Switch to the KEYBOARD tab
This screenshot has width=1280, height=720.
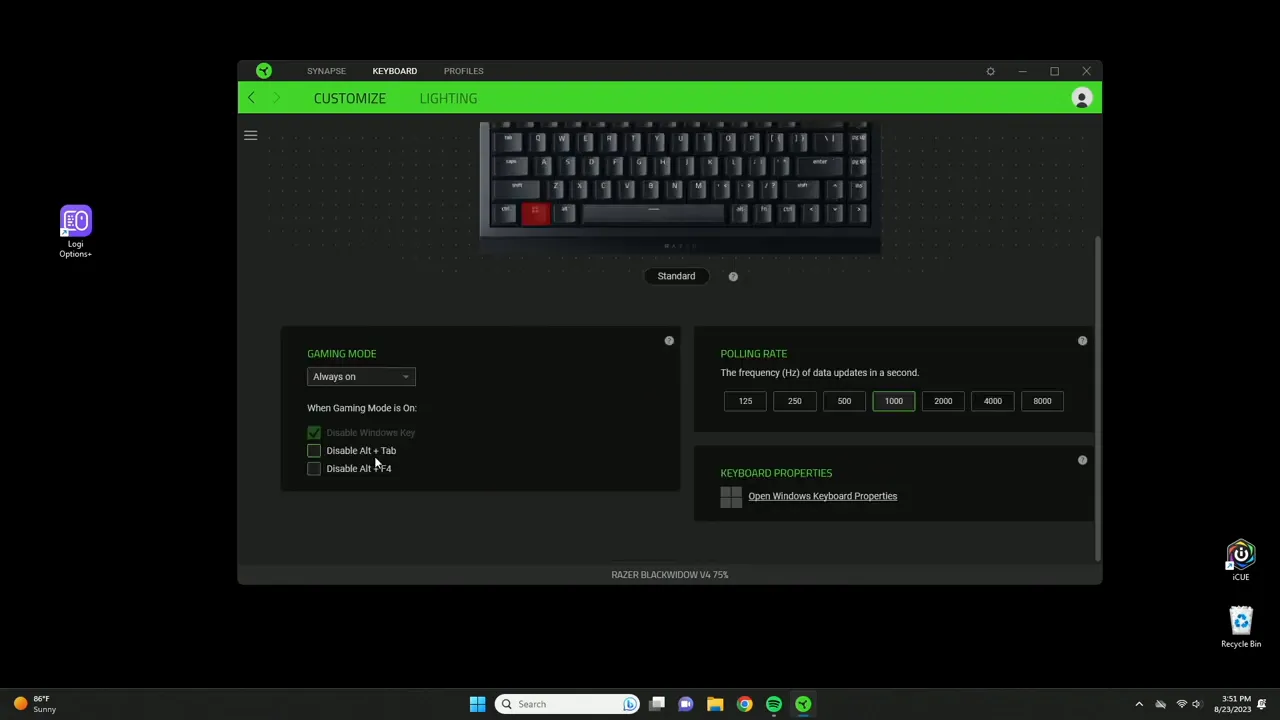[394, 71]
